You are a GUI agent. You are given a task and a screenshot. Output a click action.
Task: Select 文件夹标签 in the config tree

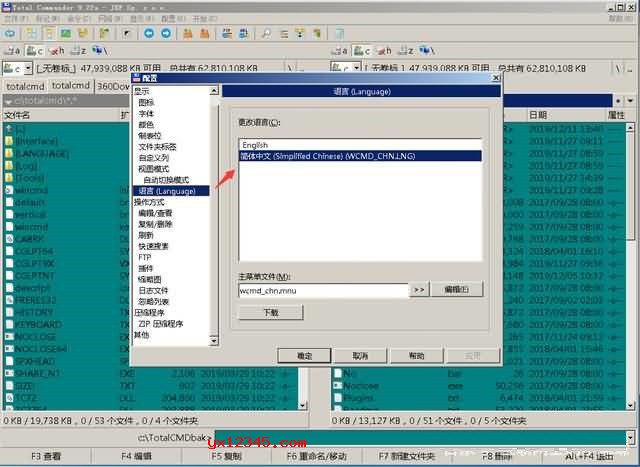(158, 147)
